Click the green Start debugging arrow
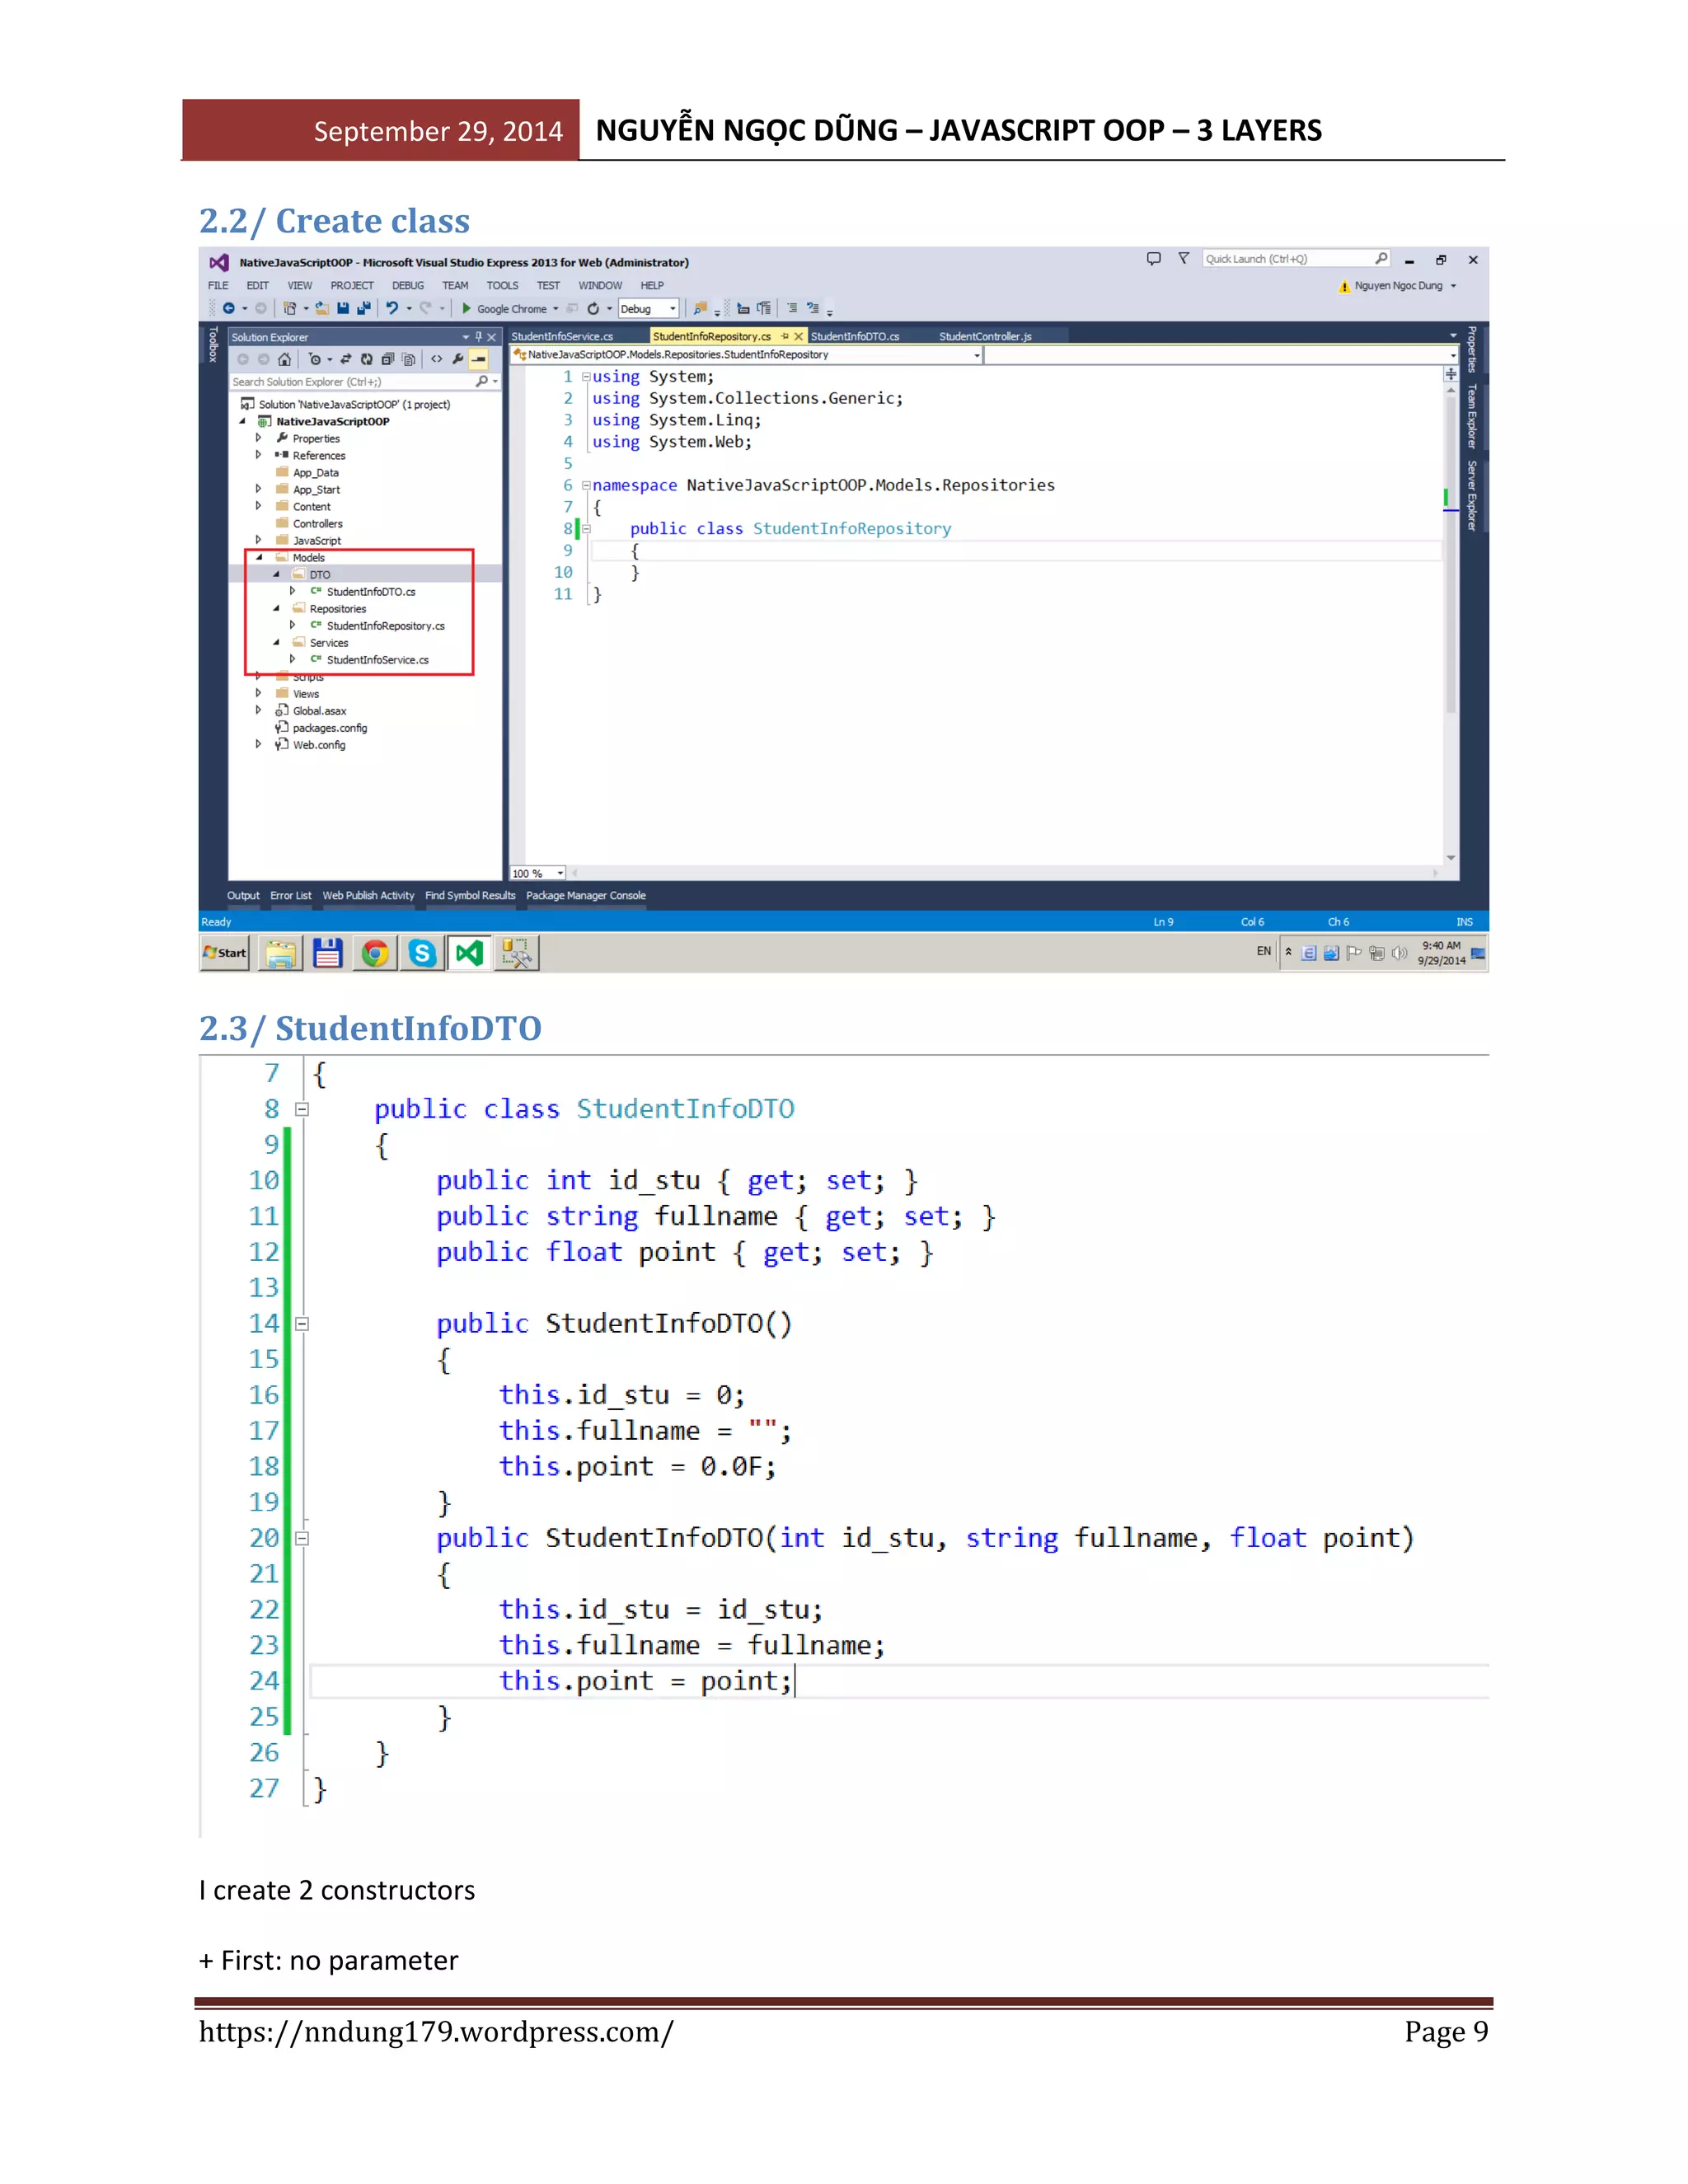1688x2184 pixels. pos(466,309)
